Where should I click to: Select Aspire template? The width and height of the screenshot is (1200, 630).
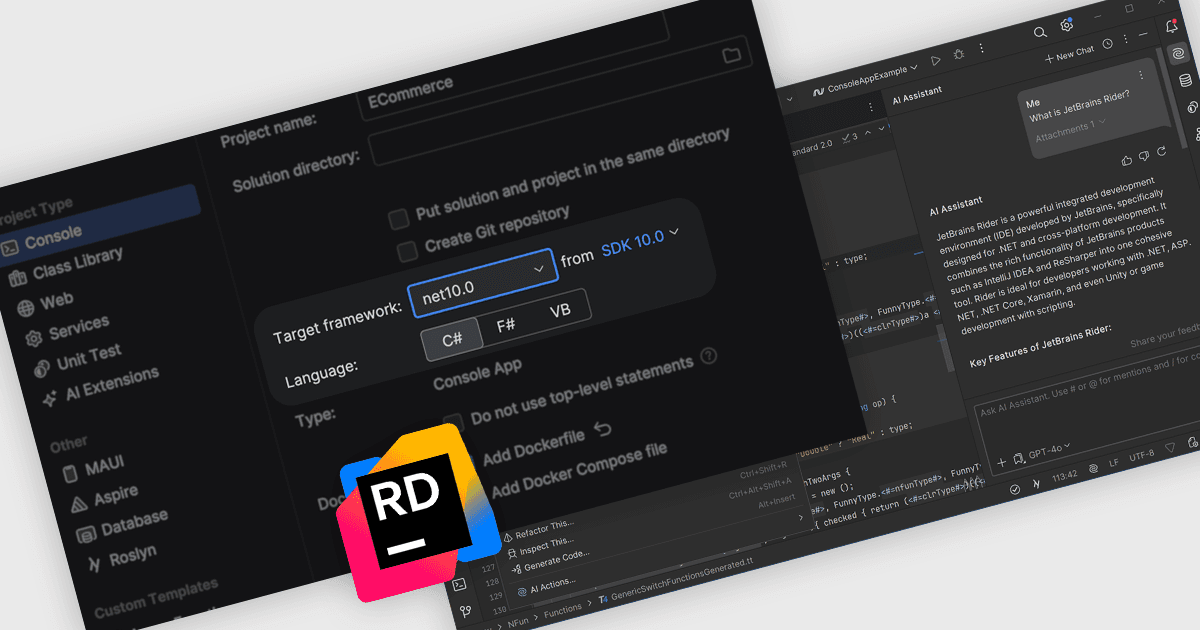click(103, 498)
